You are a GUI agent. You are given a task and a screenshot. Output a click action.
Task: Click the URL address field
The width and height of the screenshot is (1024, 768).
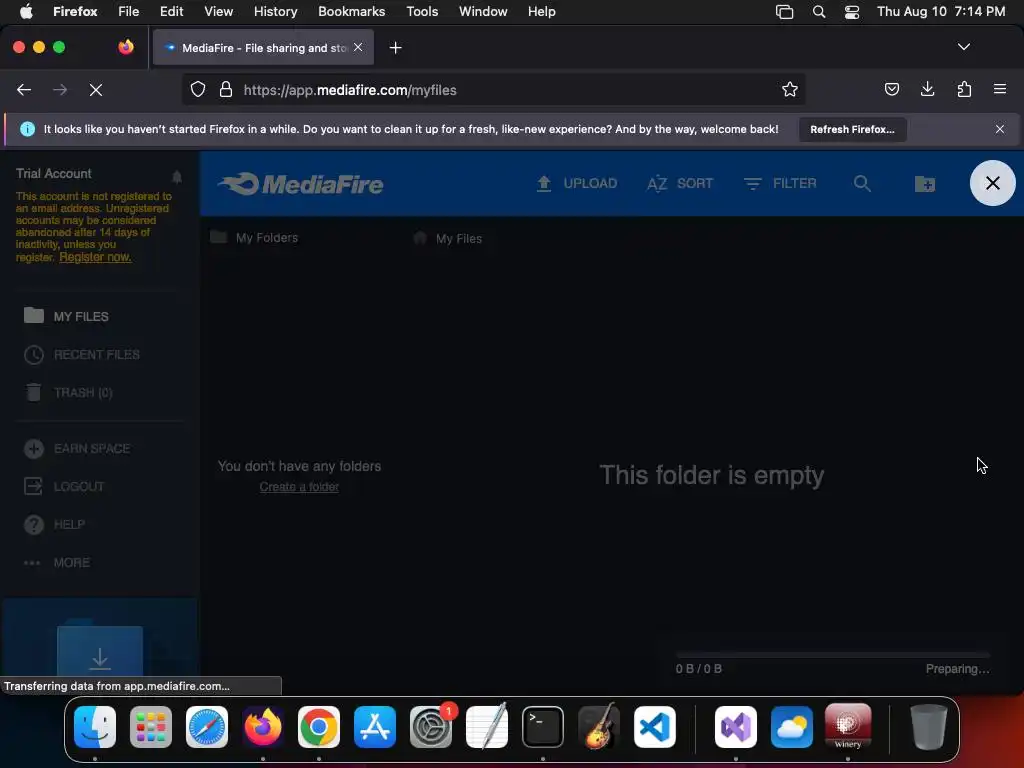493,89
